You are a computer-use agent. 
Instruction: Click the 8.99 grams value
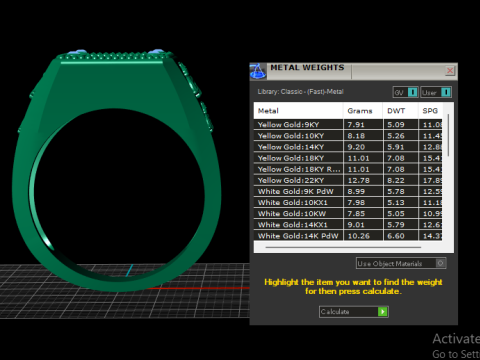click(356, 191)
